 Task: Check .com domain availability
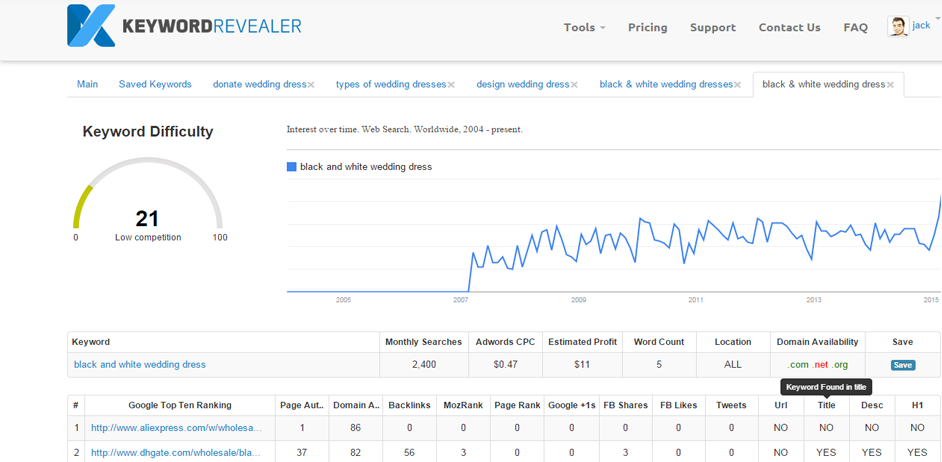point(798,365)
